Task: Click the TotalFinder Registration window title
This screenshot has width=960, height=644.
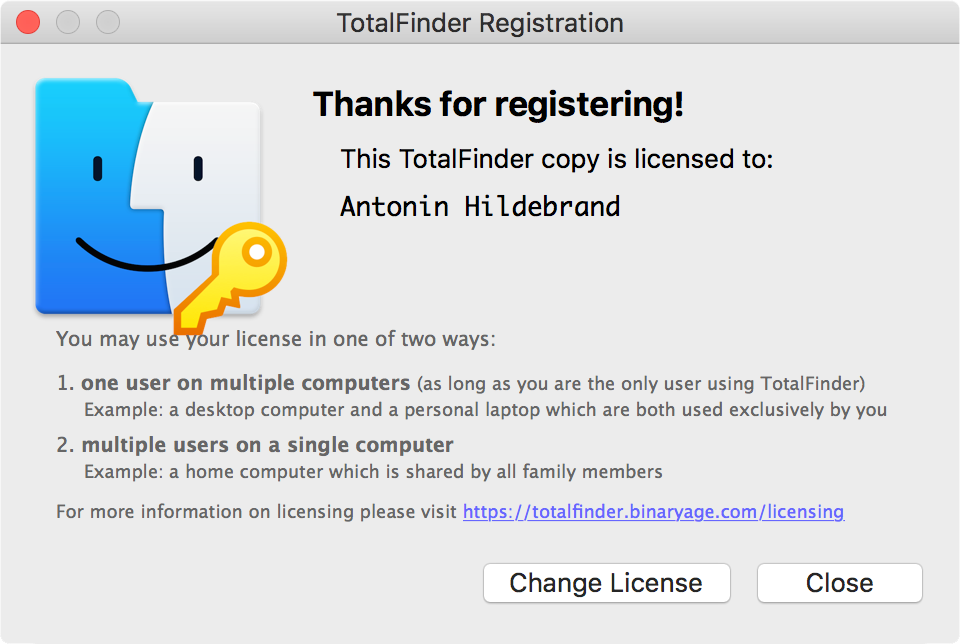Action: [x=480, y=22]
